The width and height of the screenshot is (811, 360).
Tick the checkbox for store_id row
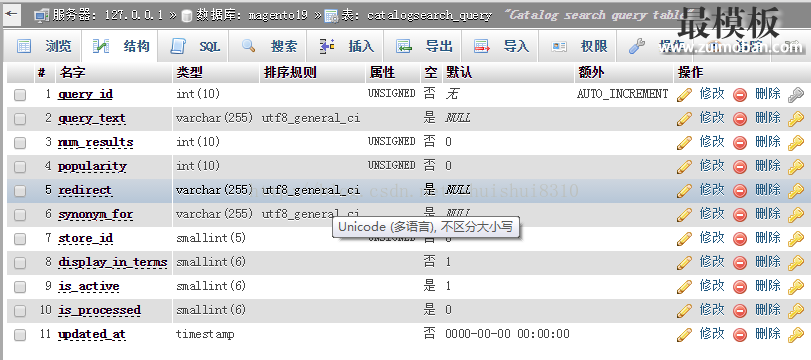coord(20,239)
